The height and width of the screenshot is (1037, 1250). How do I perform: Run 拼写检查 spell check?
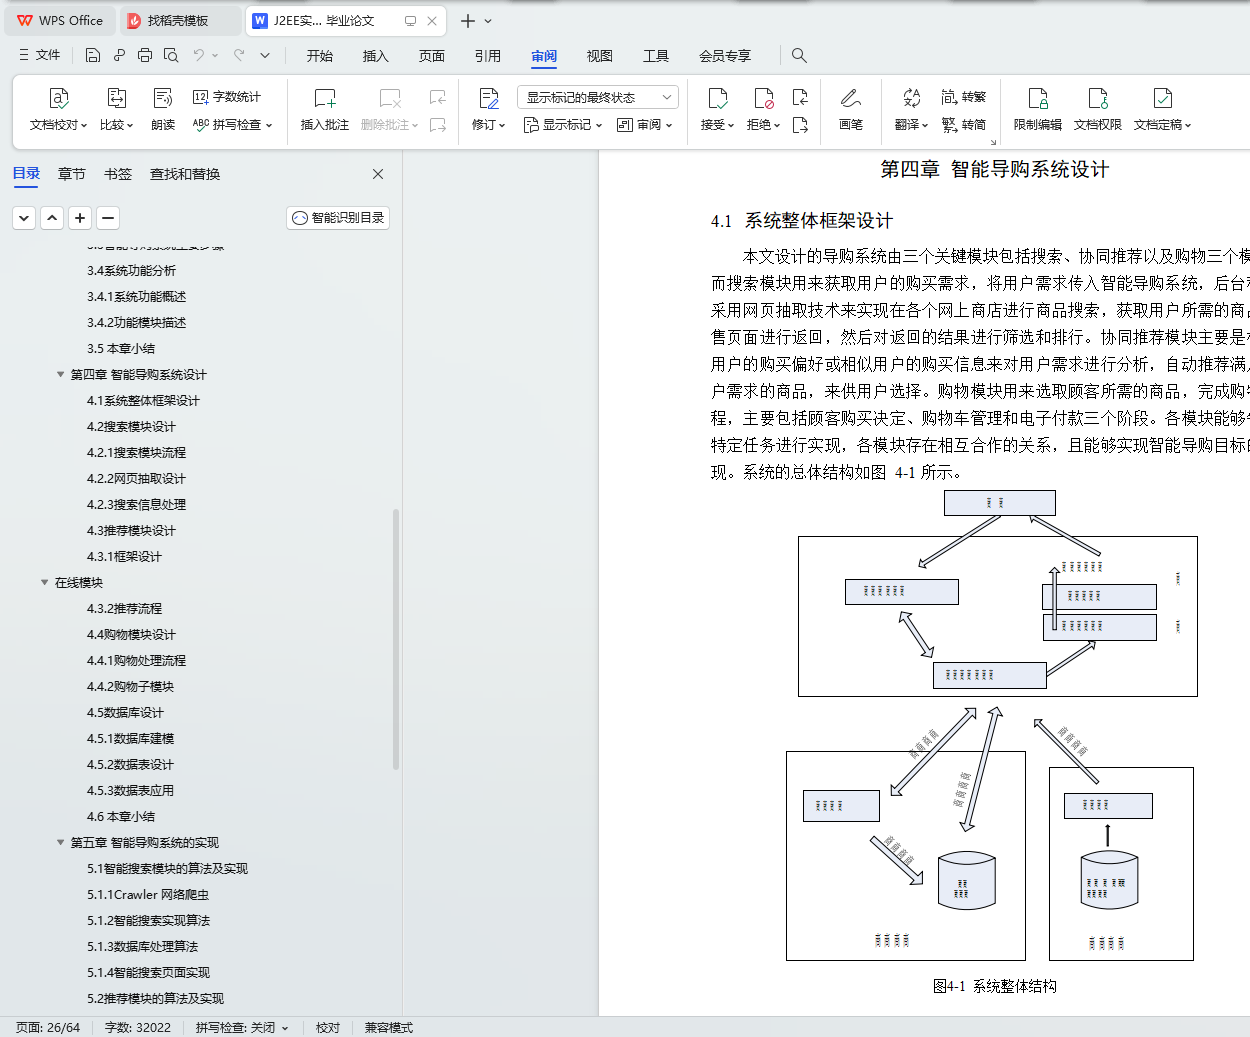(x=232, y=125)
